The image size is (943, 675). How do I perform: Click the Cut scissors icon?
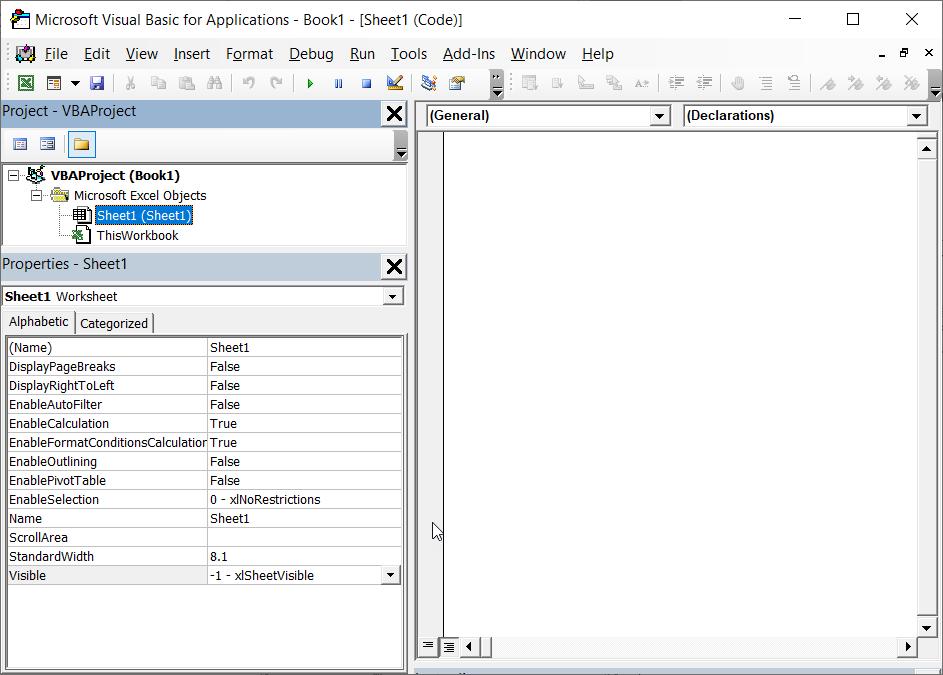click(131, 83)
